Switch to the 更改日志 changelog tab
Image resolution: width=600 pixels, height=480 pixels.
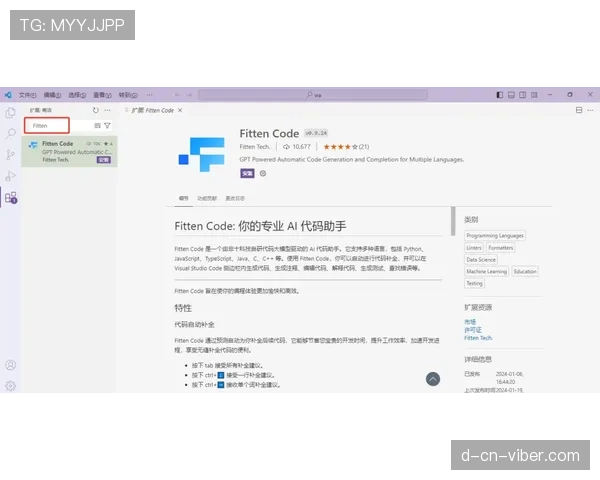tap(235, 198)
